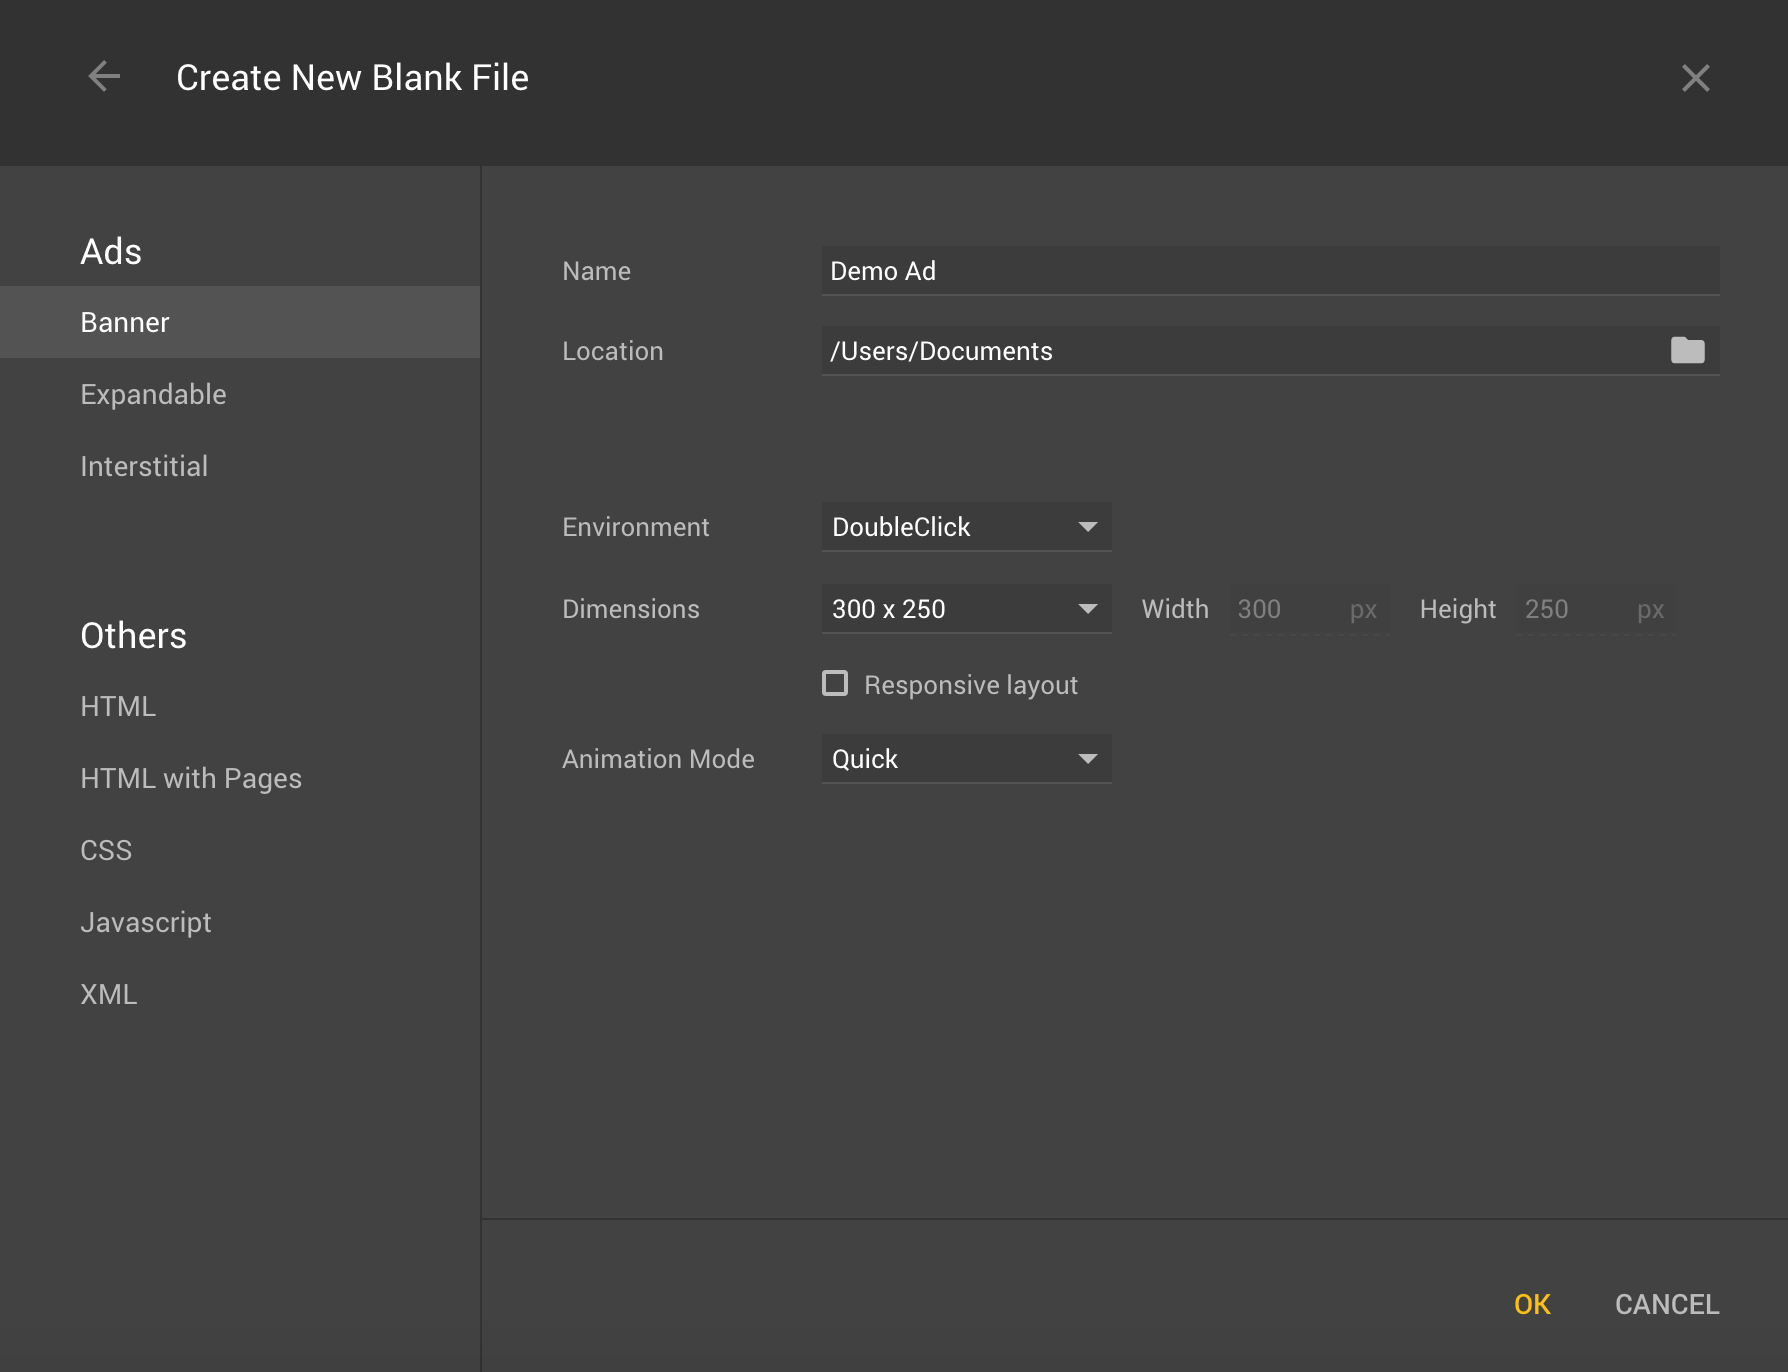The image size is (1788, 1372).
Task: Click the CANCEL button
Action: click(1666, 1304)
